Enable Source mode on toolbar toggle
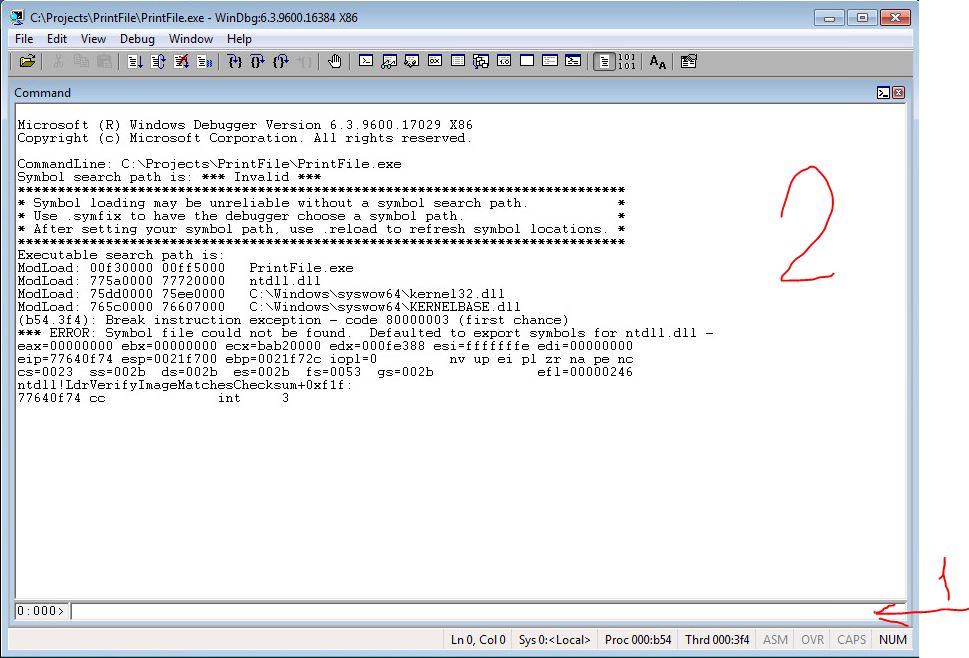The height and width of the screenshot is (658, 969). (604, 61)
